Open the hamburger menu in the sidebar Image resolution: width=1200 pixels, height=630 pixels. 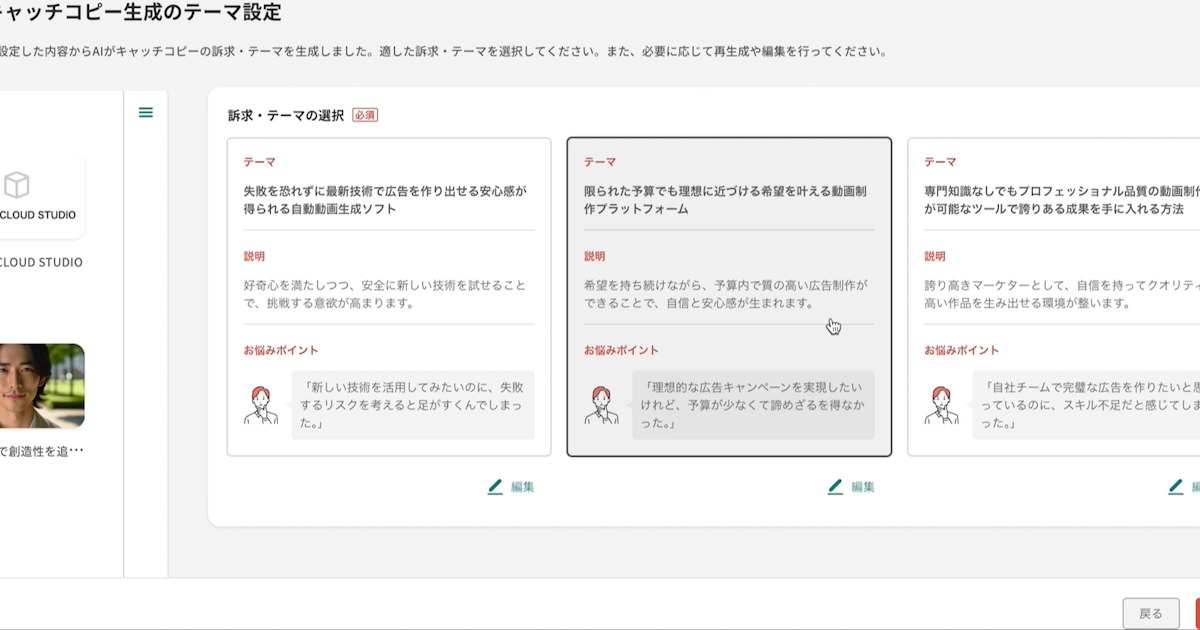coord(146,113)
